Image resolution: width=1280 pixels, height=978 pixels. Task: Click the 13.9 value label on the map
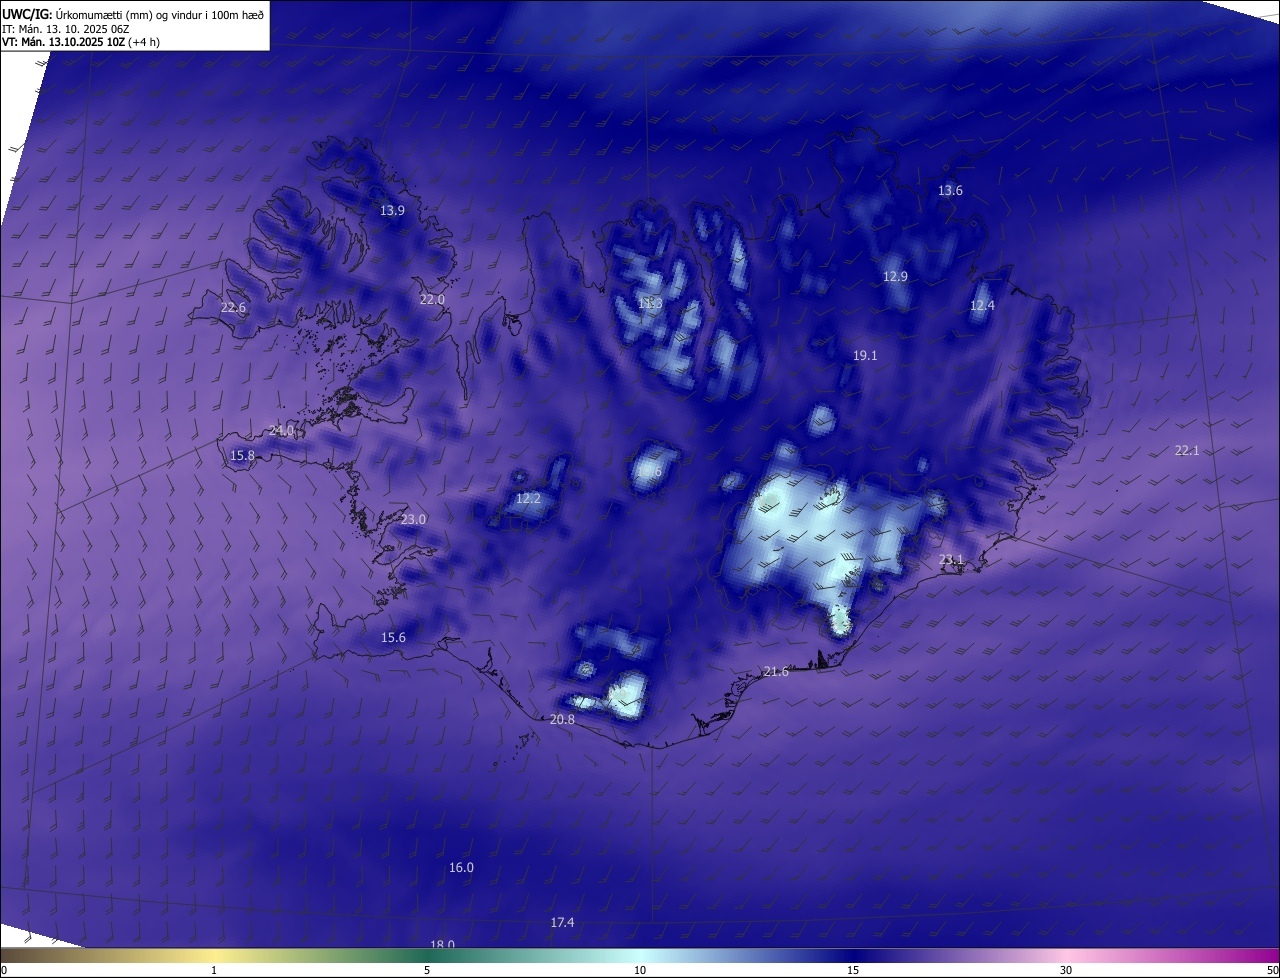point(392,211)
